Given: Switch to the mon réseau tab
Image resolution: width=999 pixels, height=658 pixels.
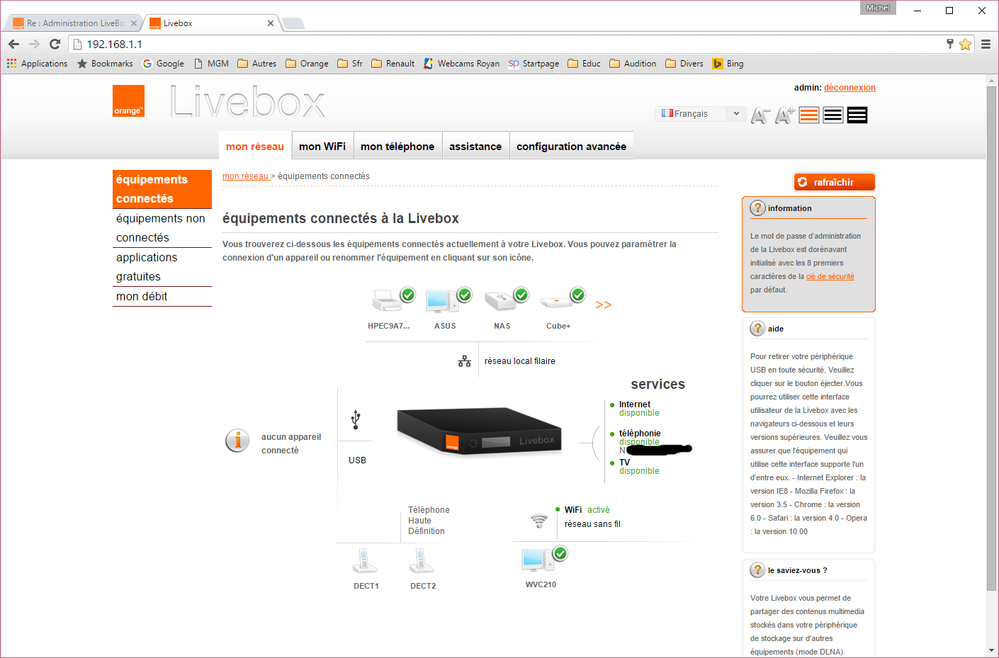Looking at the screenshot, I should click(255, 146).
